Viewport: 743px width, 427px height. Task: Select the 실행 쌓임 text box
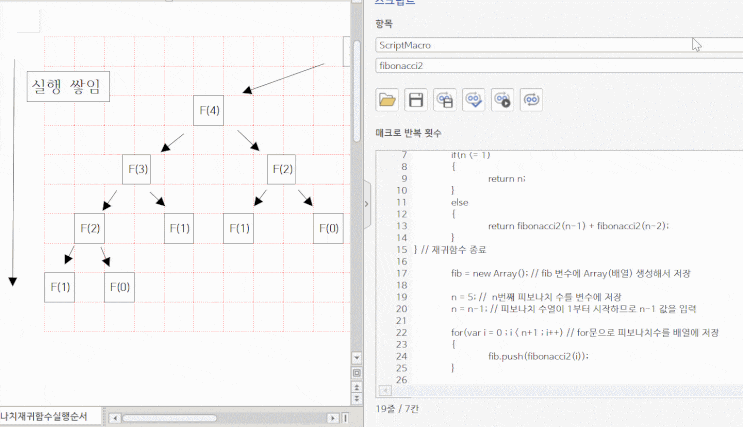(68, 86)
